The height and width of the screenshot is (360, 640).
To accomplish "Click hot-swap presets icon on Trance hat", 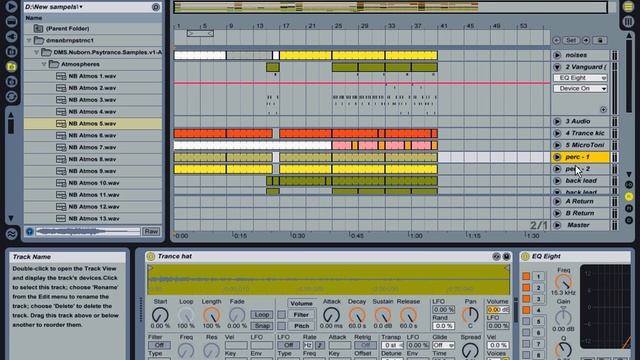I will [496, 256].
